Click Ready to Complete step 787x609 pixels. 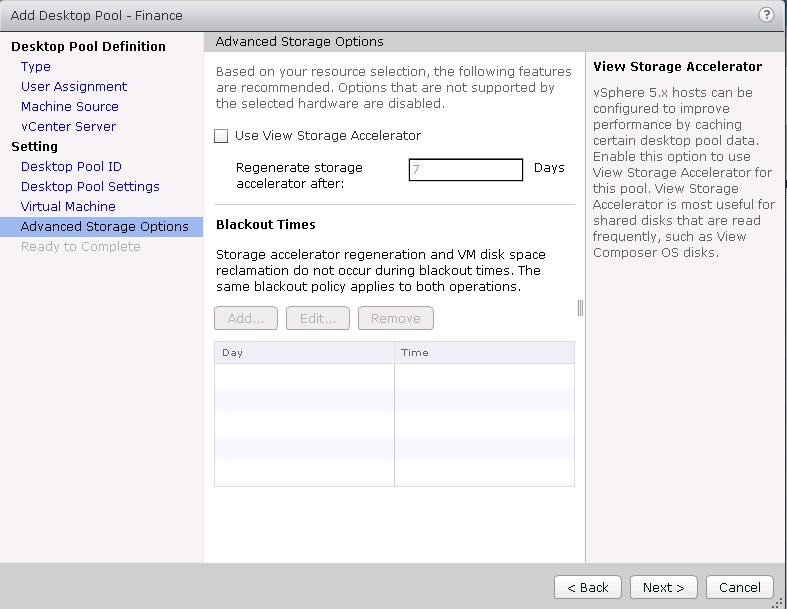tap(80, 247)
